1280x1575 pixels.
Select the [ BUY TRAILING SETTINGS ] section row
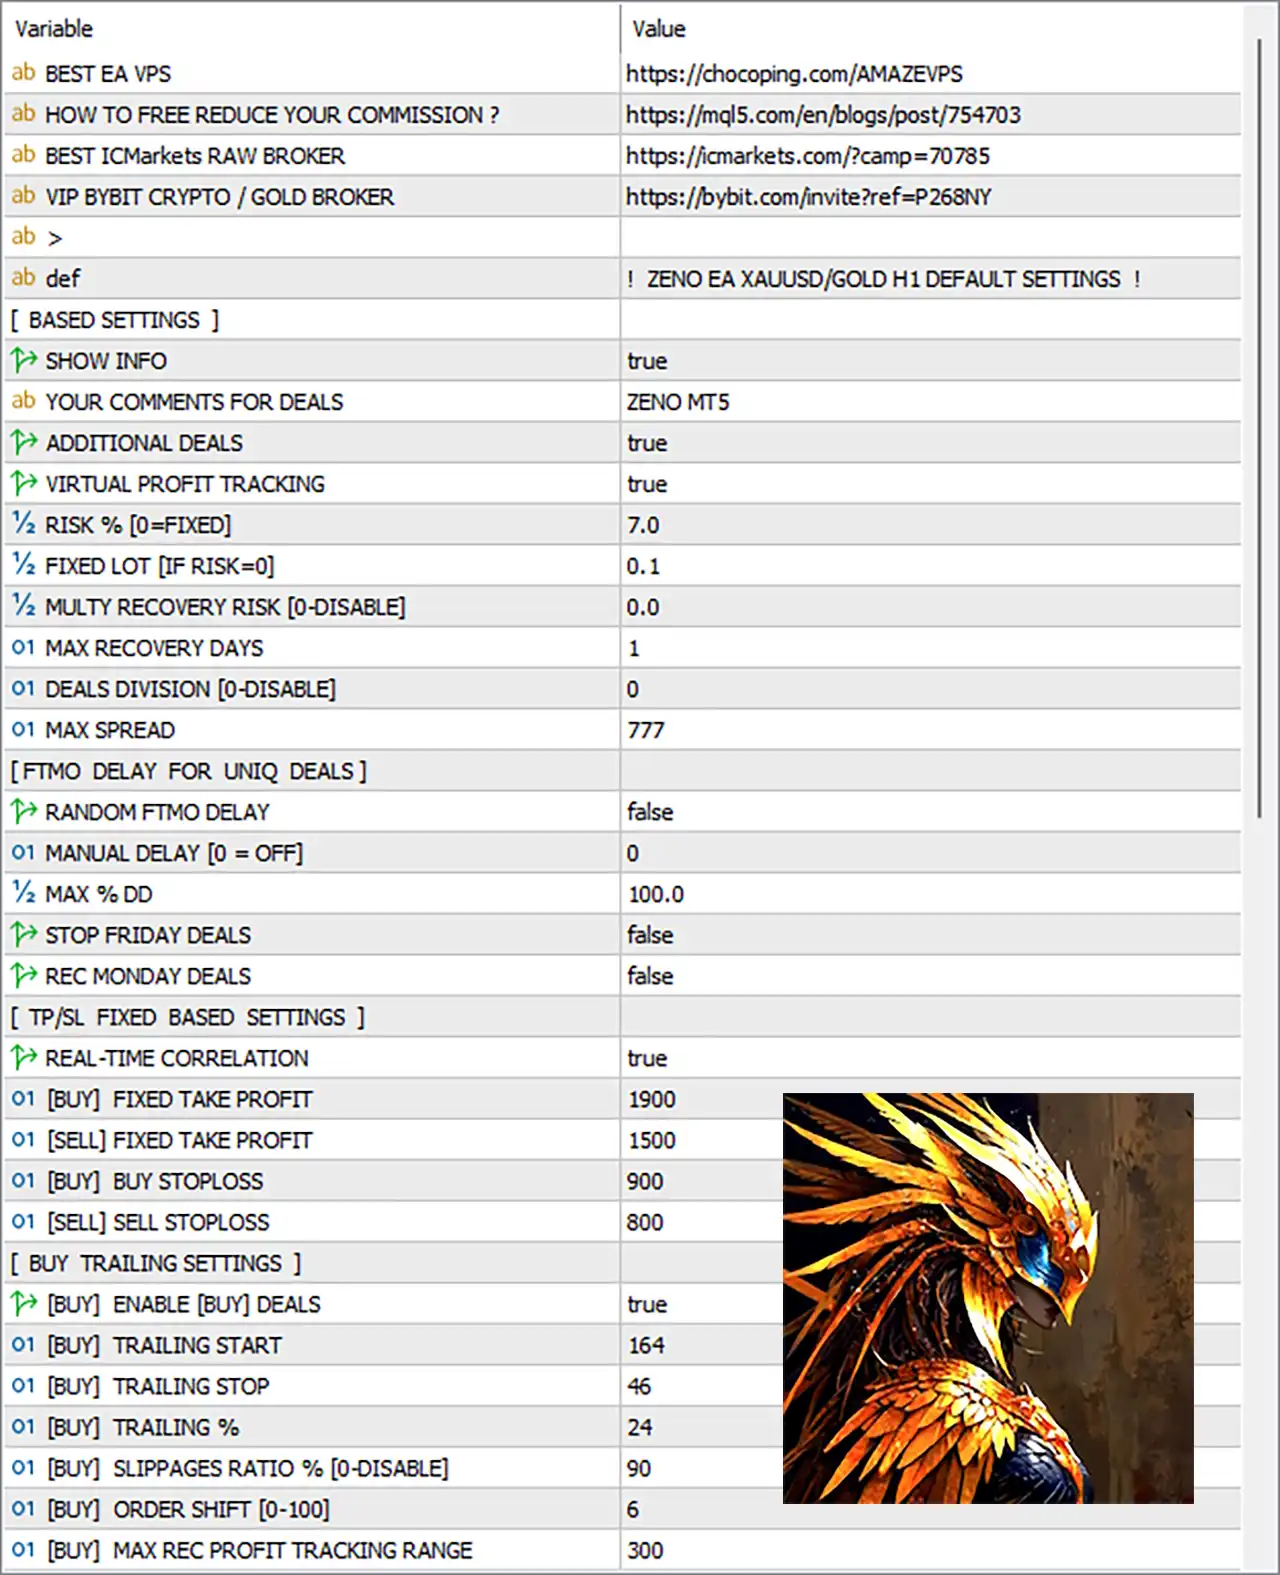(622, 1262)
